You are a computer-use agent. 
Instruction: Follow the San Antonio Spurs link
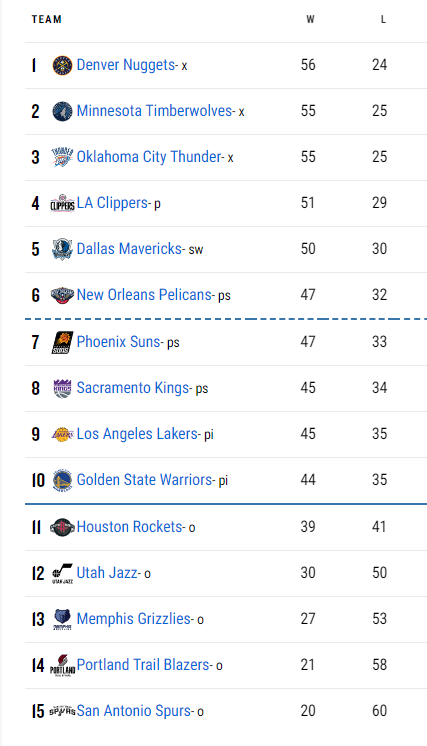click(134, 711)
